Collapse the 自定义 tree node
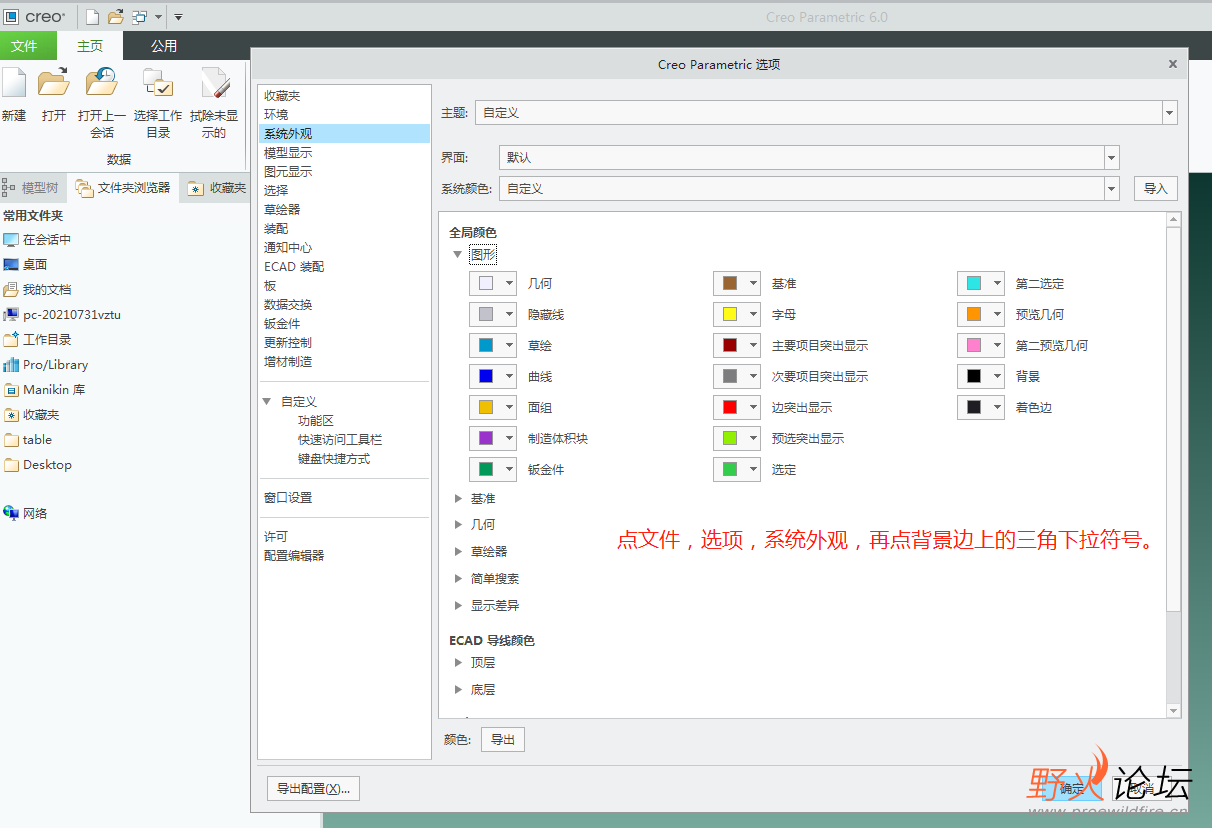The height and width of the screenshot is (828, 1212). (x=267, y=402)
